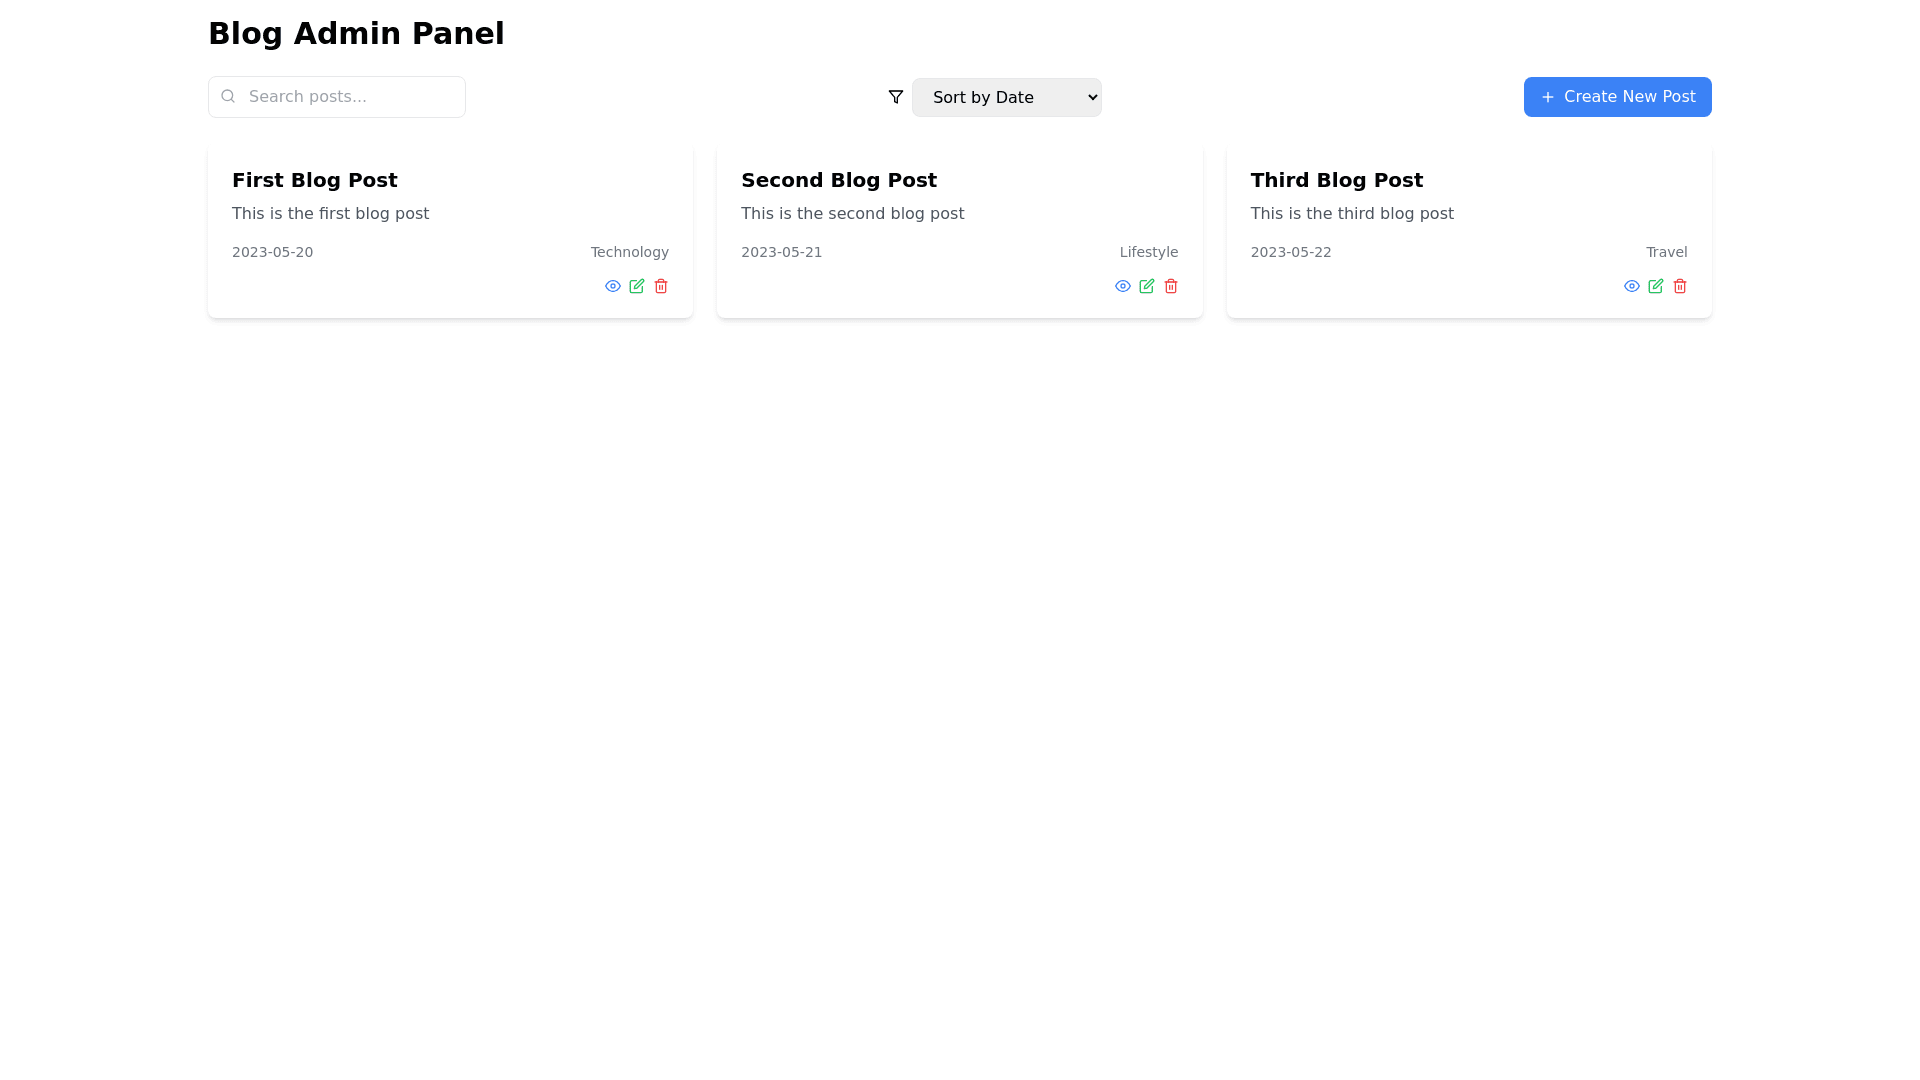This screenshot has height=1080, width=1920.
Task: Click the Lifestyle category tag
Action: (1148, 252)
